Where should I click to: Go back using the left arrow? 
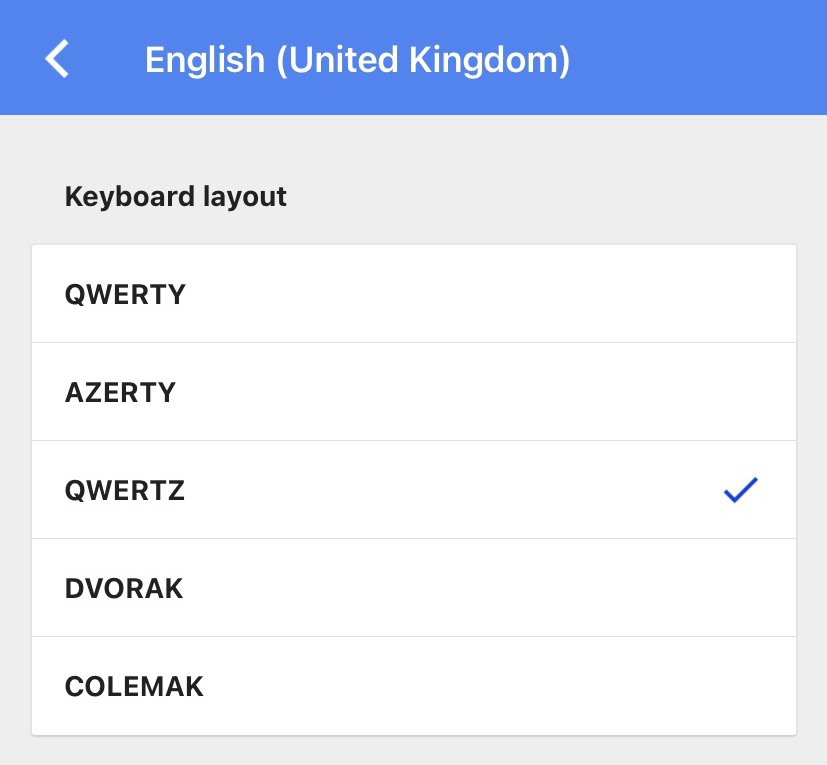click(x=58, y=59)
